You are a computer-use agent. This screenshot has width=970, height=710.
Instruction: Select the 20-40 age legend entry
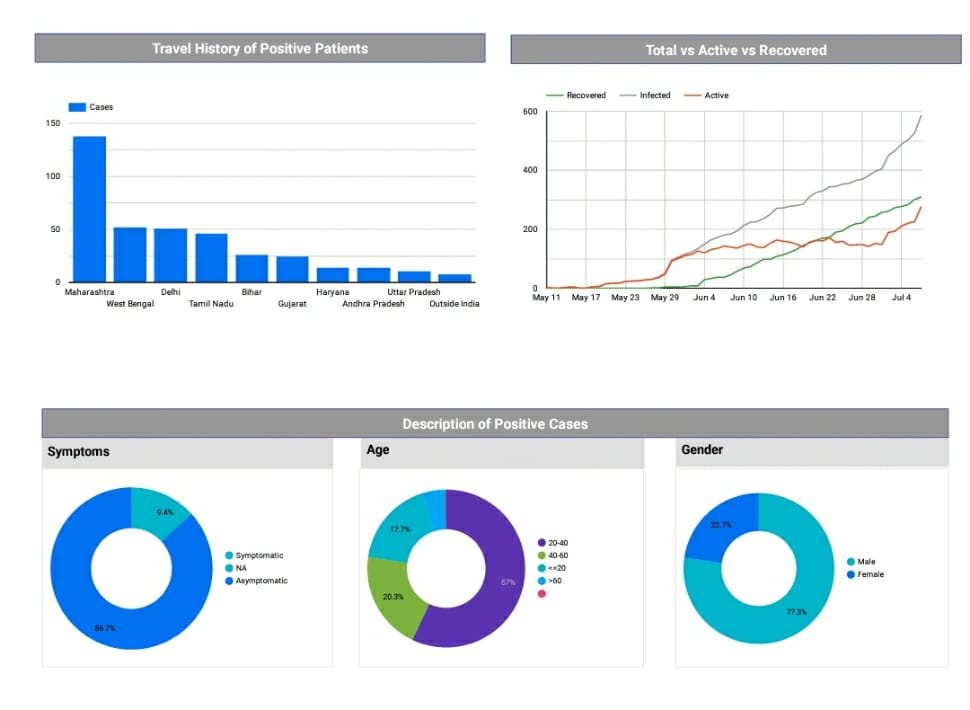(553, 542)
